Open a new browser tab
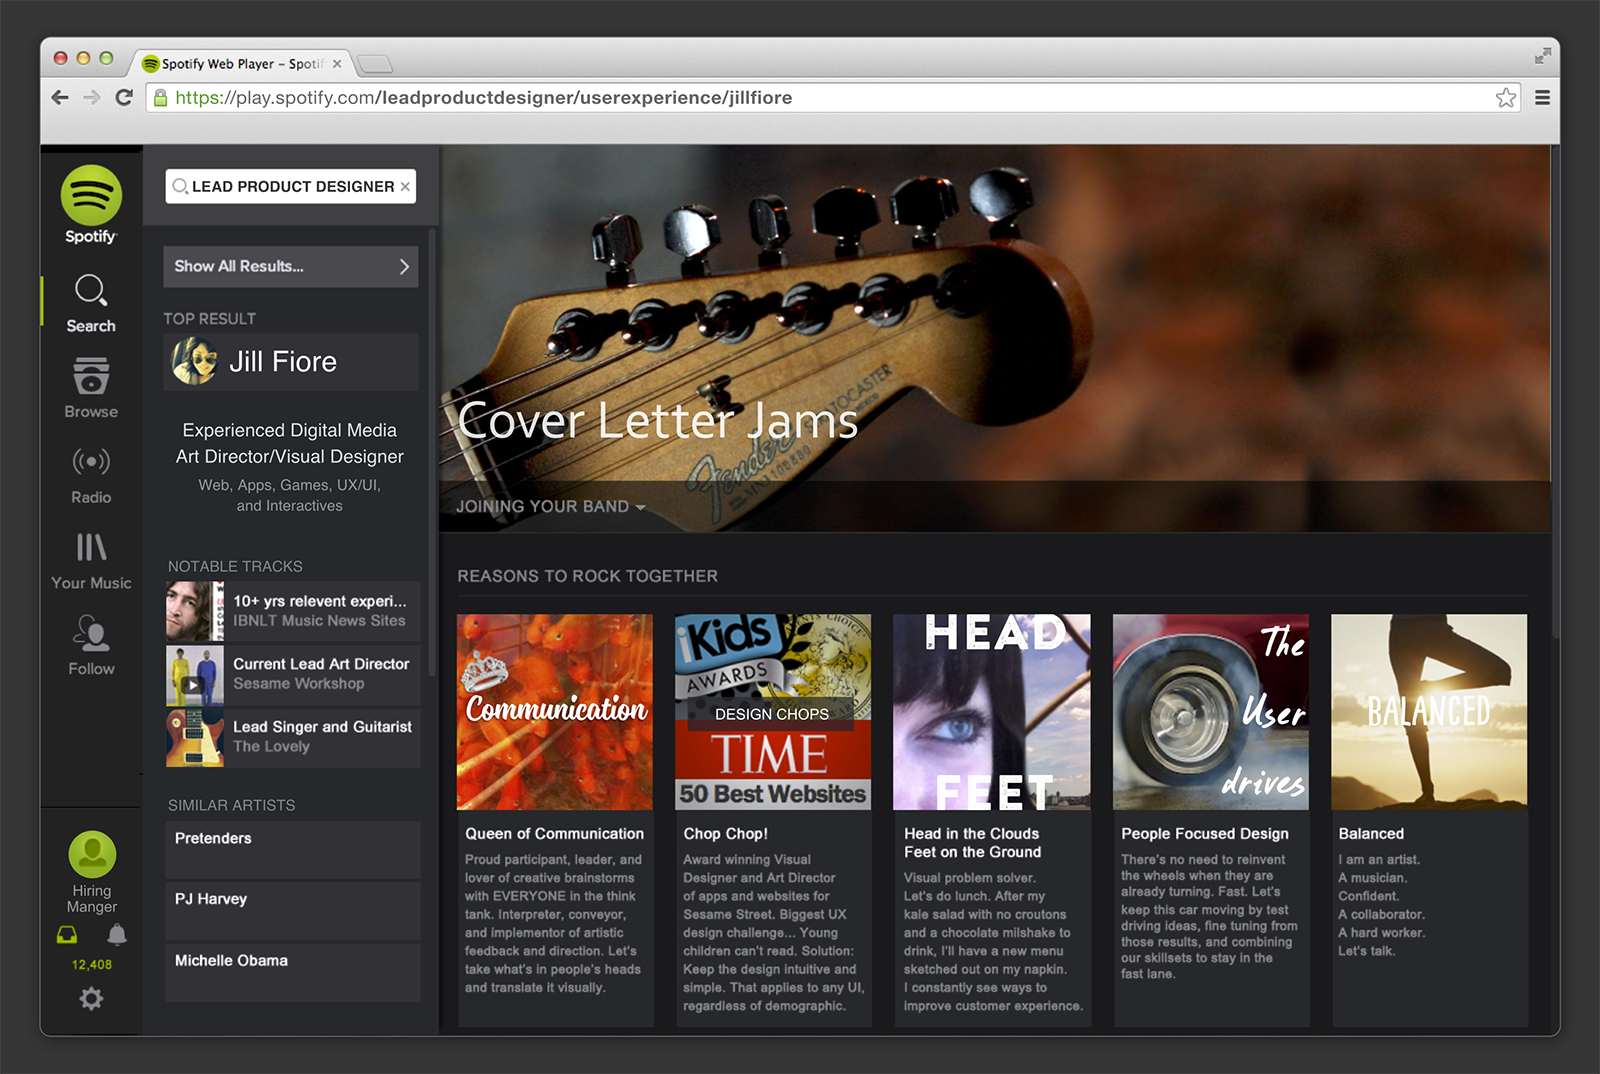The width and height of the screenshot is (1600, 1074). click(x=375, y=65)
